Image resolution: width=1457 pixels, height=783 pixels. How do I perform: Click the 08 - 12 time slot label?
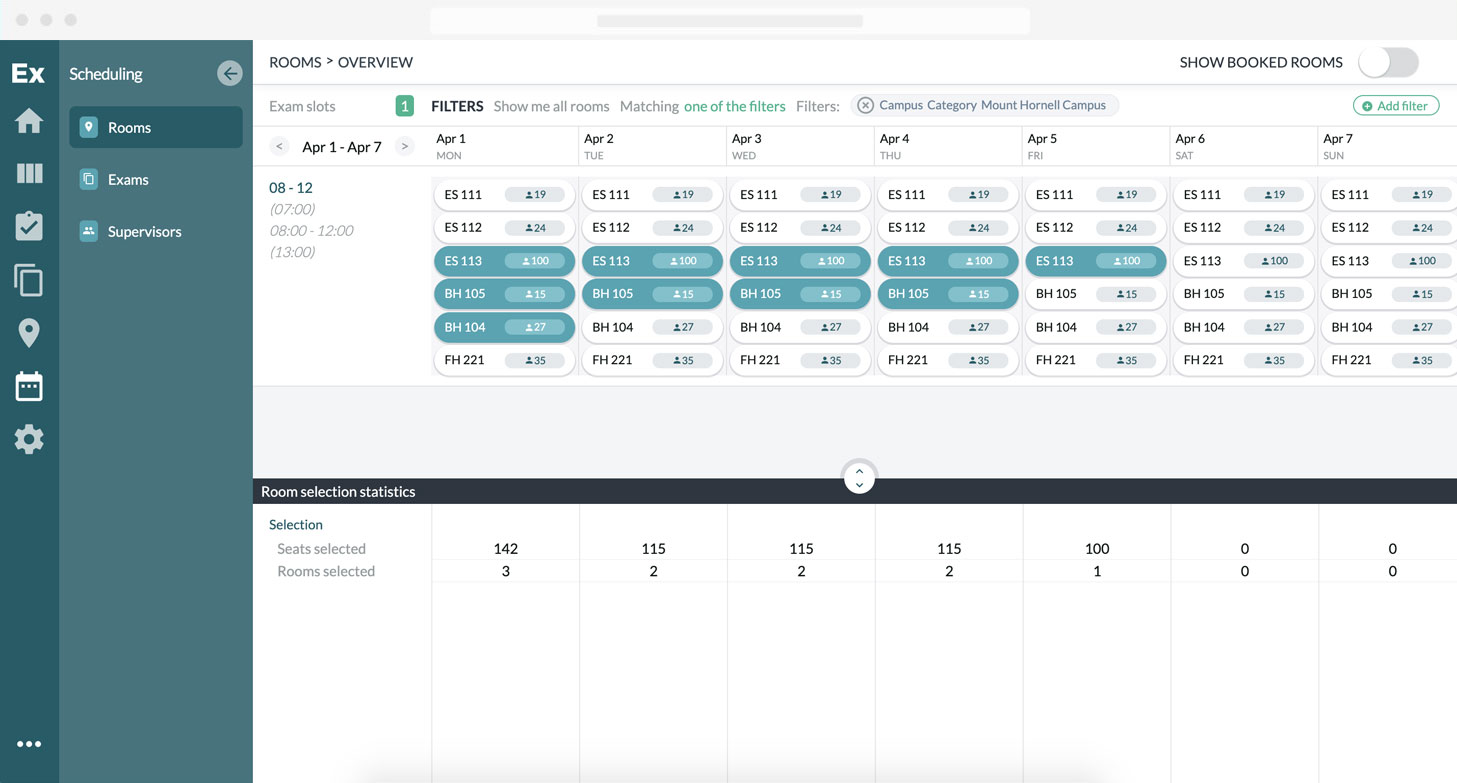(x=291, y=187)
